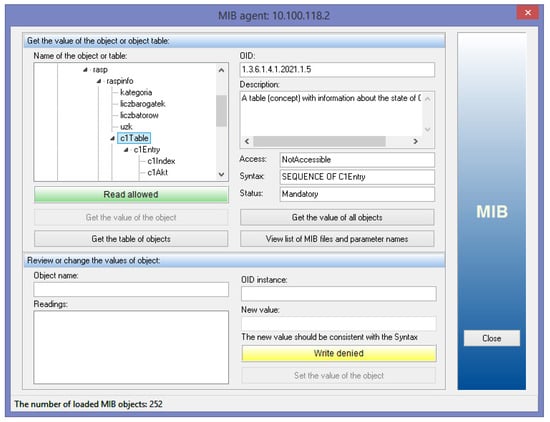
Task: Select raspinfo in the object tree
Action: (x=120, y=81)
